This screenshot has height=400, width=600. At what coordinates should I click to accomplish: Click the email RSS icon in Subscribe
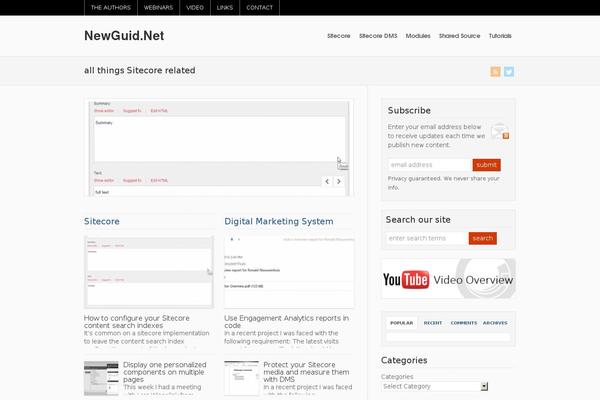501,131
